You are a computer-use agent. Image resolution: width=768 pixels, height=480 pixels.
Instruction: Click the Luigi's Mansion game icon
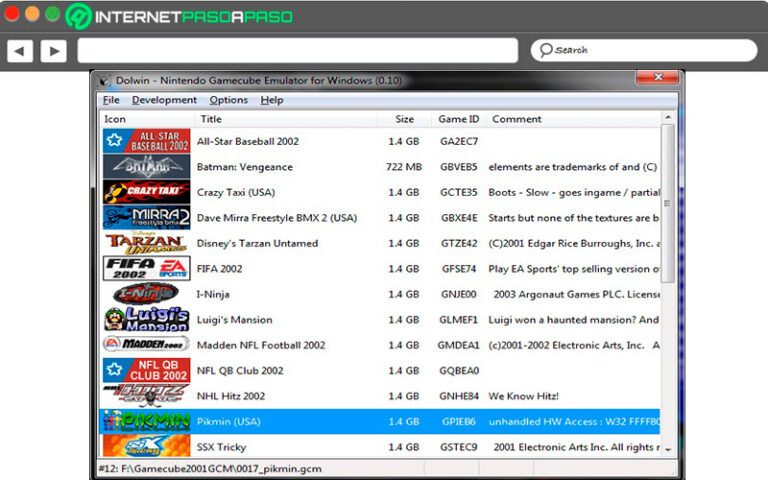coord(146,320)
